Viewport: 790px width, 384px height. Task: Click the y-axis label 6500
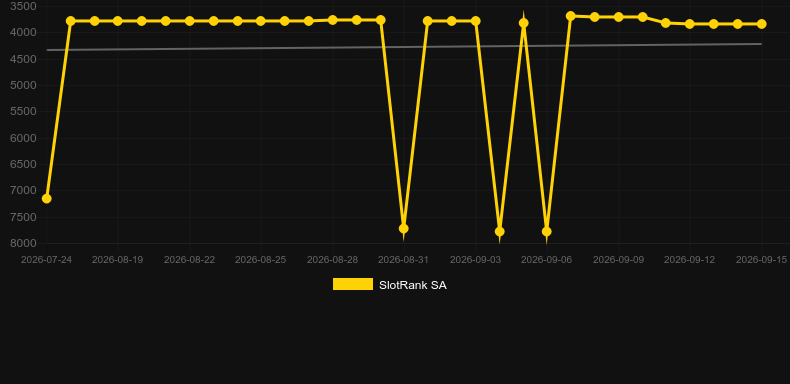pos(23,164)
